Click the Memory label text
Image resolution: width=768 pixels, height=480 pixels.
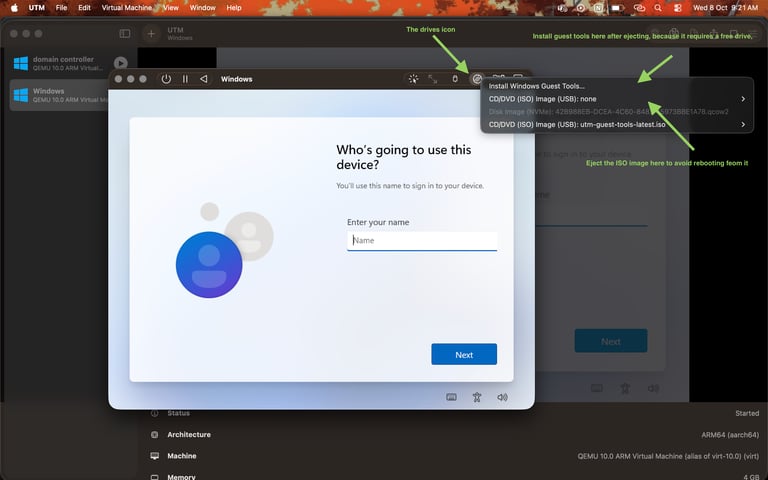click(181, 477)
